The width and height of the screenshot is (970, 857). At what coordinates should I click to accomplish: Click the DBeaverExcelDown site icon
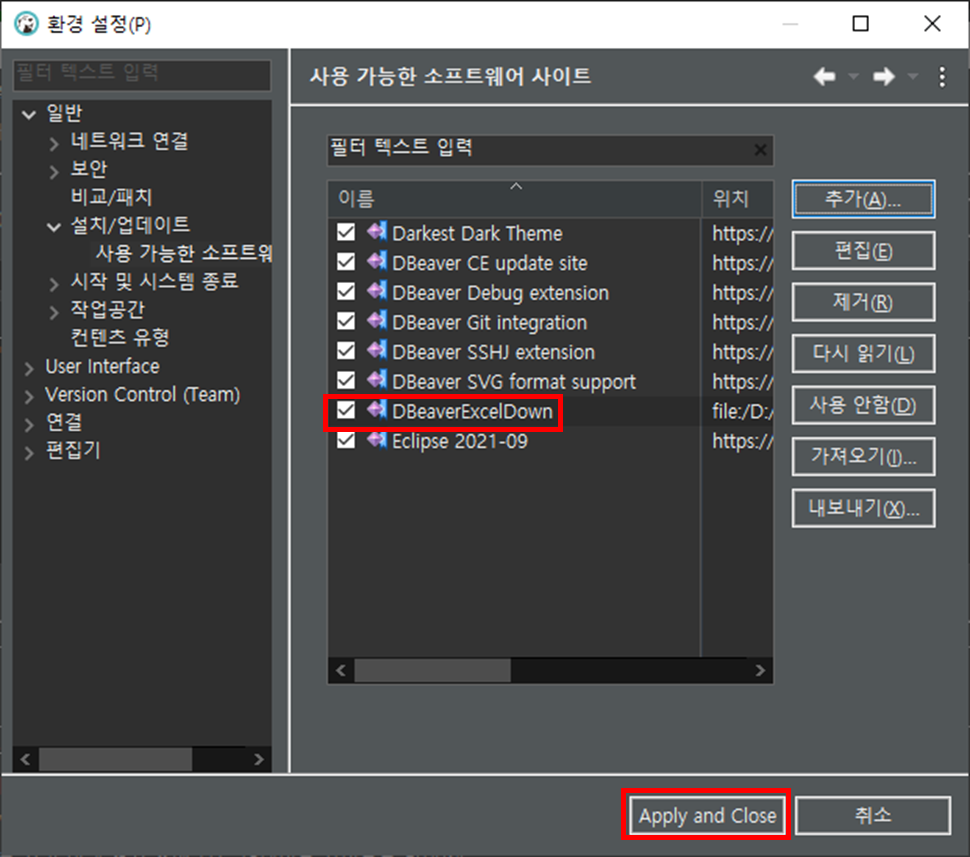[377, 410]
